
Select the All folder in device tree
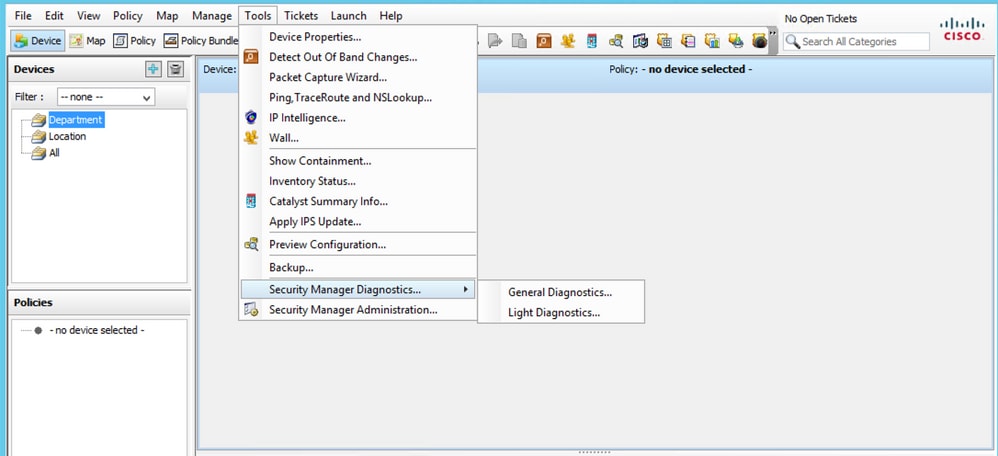click(53, 153)
